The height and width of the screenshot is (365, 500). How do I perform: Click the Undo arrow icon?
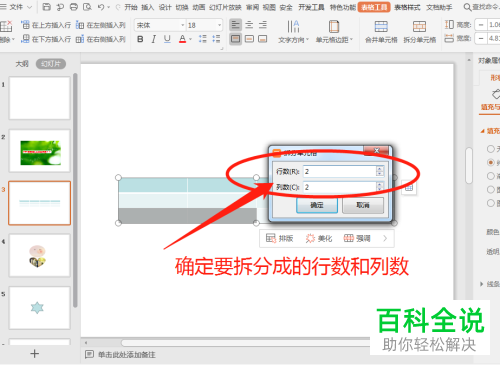point(101,7)
